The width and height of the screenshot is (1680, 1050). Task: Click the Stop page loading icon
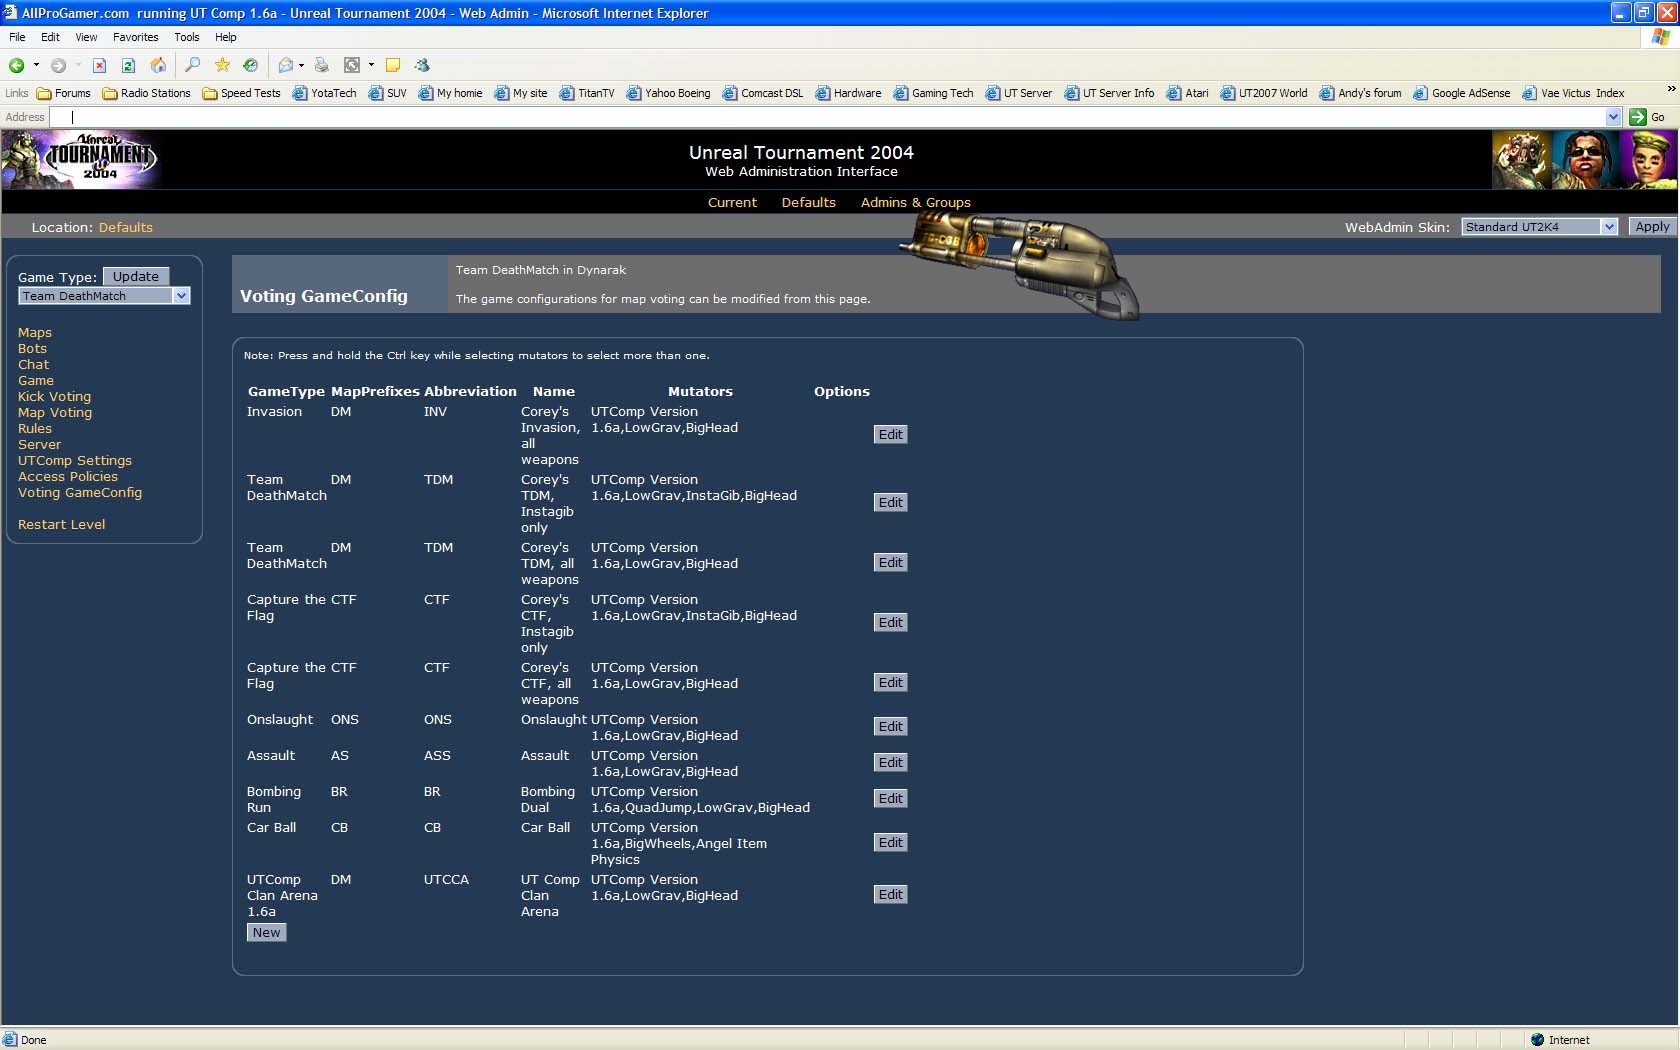click(99, 65)
